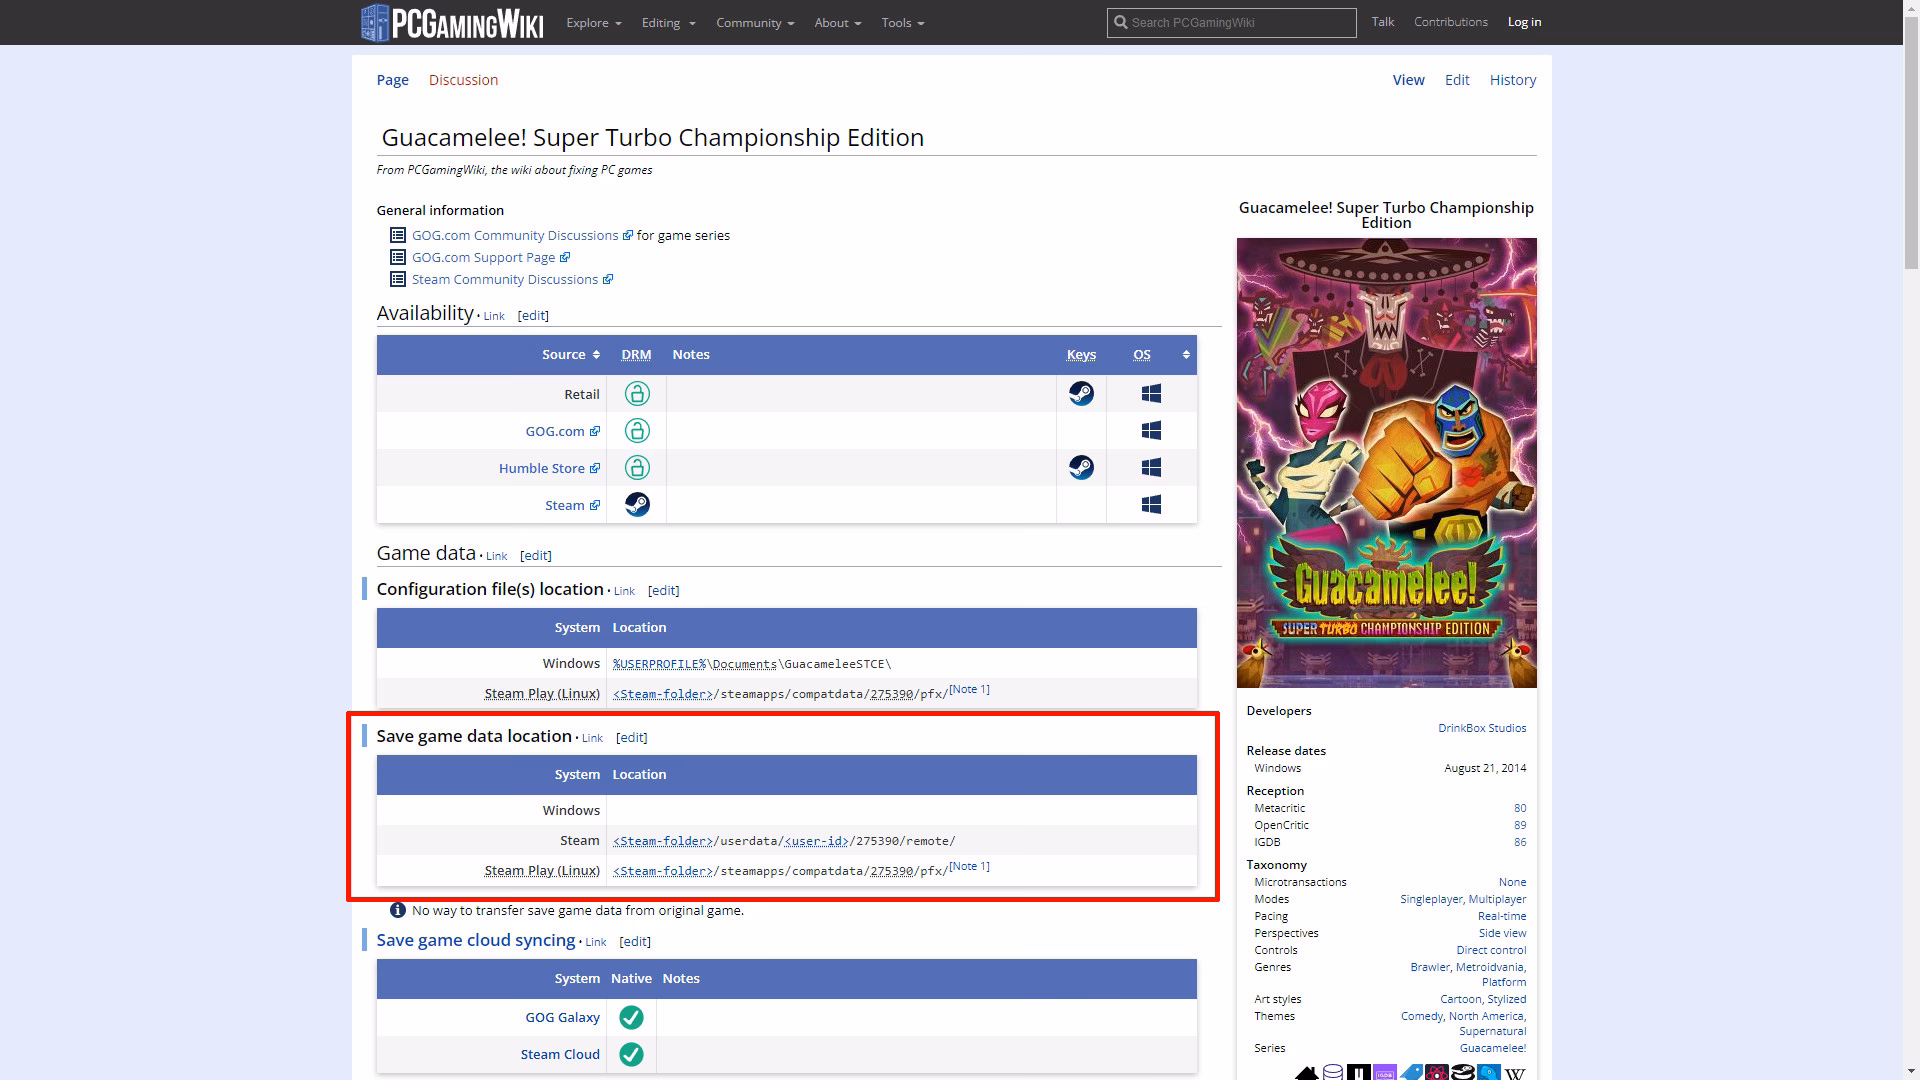This screenshot has height=1080, width=1920.
Task: Open the Steam Cloud link
Action: tap(560, 1055)
